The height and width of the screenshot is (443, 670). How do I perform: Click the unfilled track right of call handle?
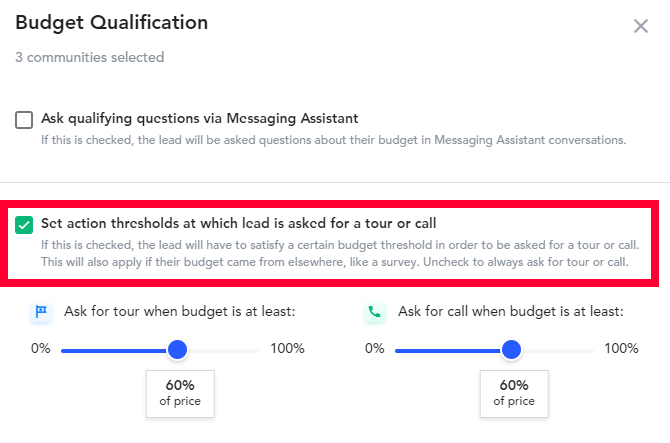point(558,350)
